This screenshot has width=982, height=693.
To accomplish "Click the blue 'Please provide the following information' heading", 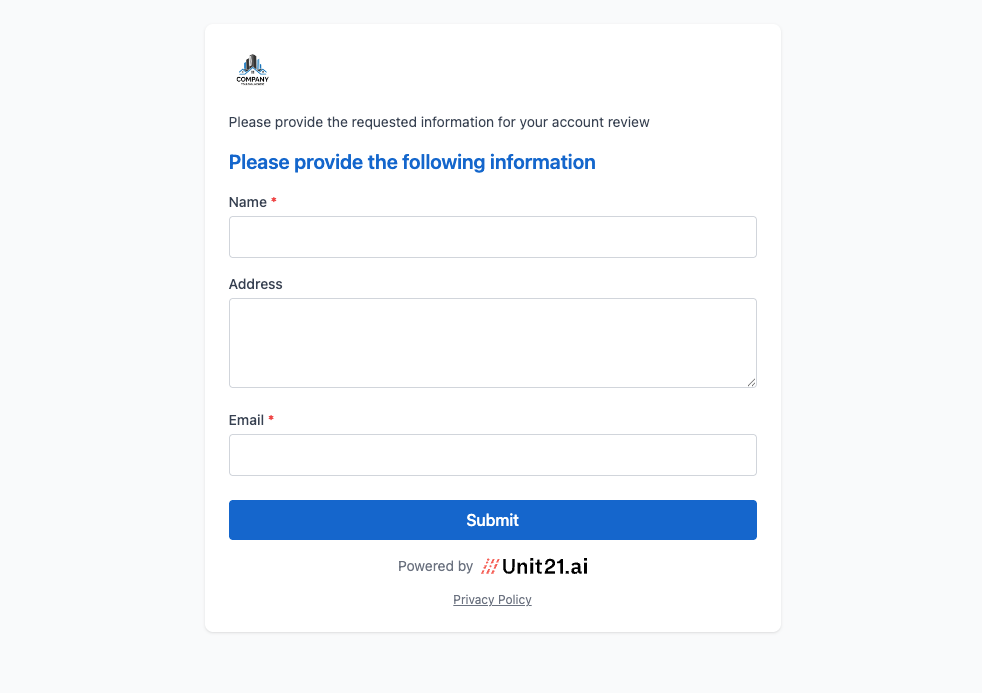I will (x=412, y=162).
